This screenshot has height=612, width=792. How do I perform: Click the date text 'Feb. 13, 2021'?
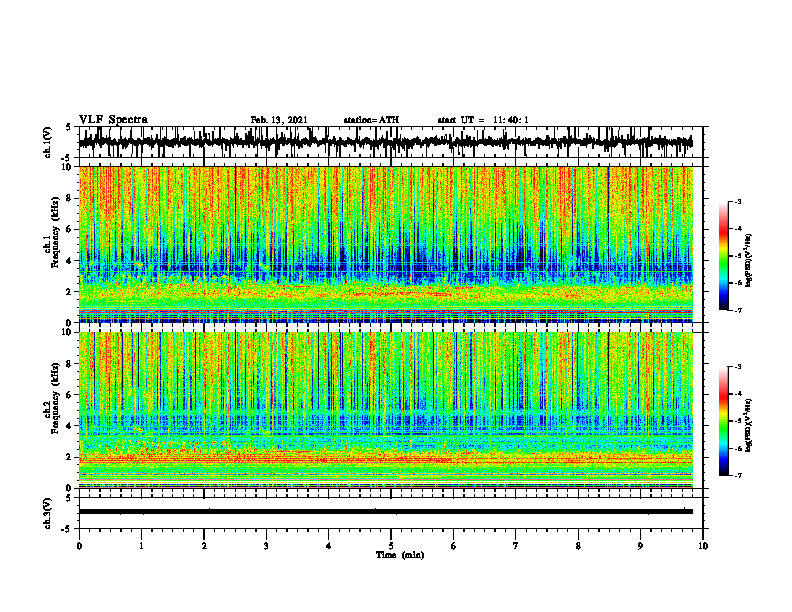click(279, 120)
